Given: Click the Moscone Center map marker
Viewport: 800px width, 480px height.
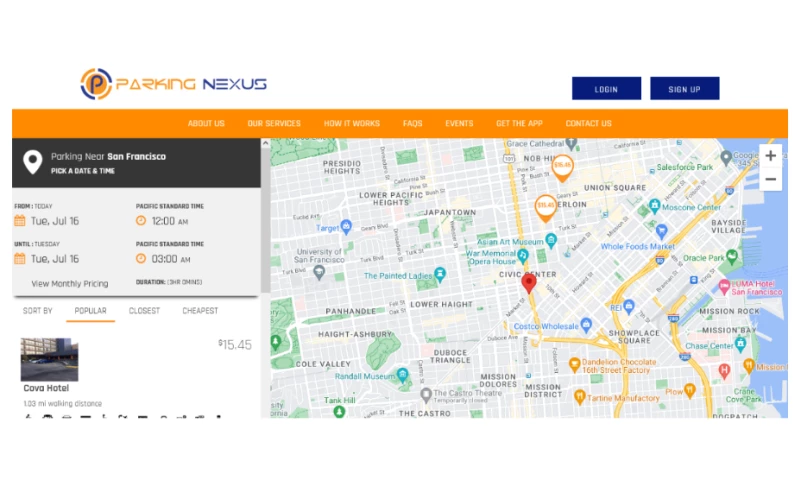Looking at the screenshot, I should (x=655, y=206).
